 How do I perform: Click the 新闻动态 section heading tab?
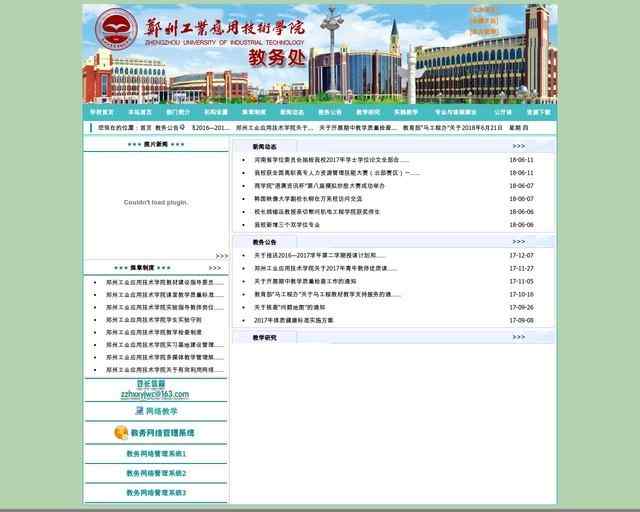[x=264, y=147]
